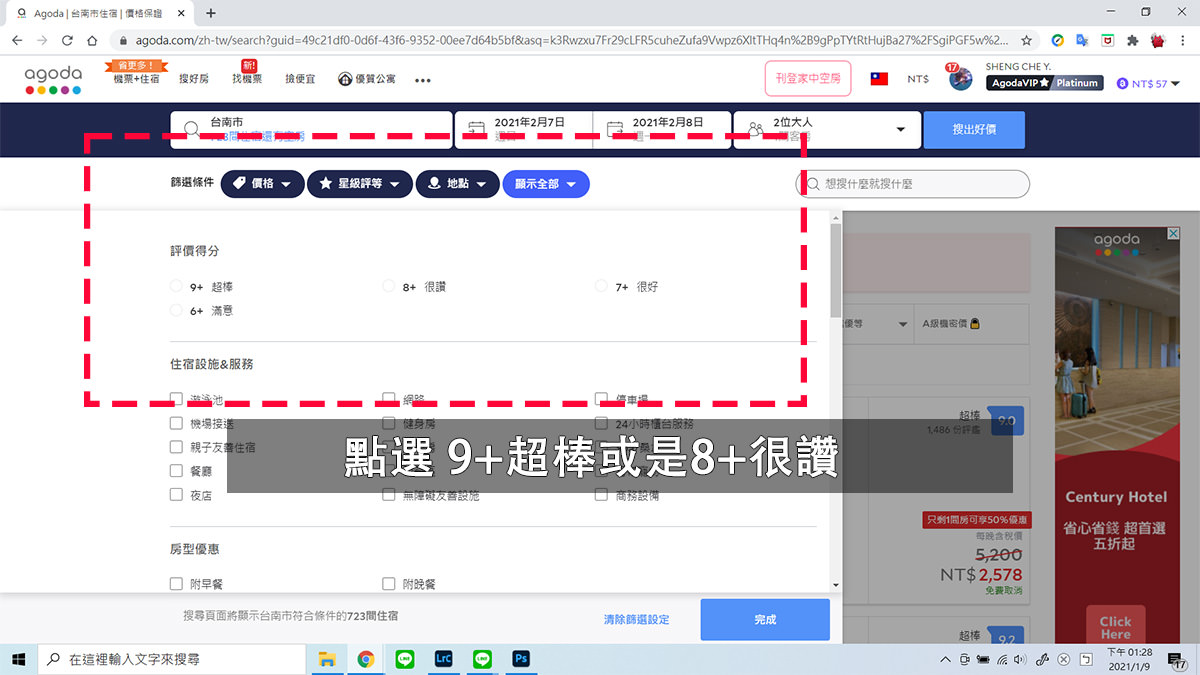Click the search magnifier beside 台南市
Image resolution: width=1200 pixels, height=675 pixels.
[x=192, y=128]
